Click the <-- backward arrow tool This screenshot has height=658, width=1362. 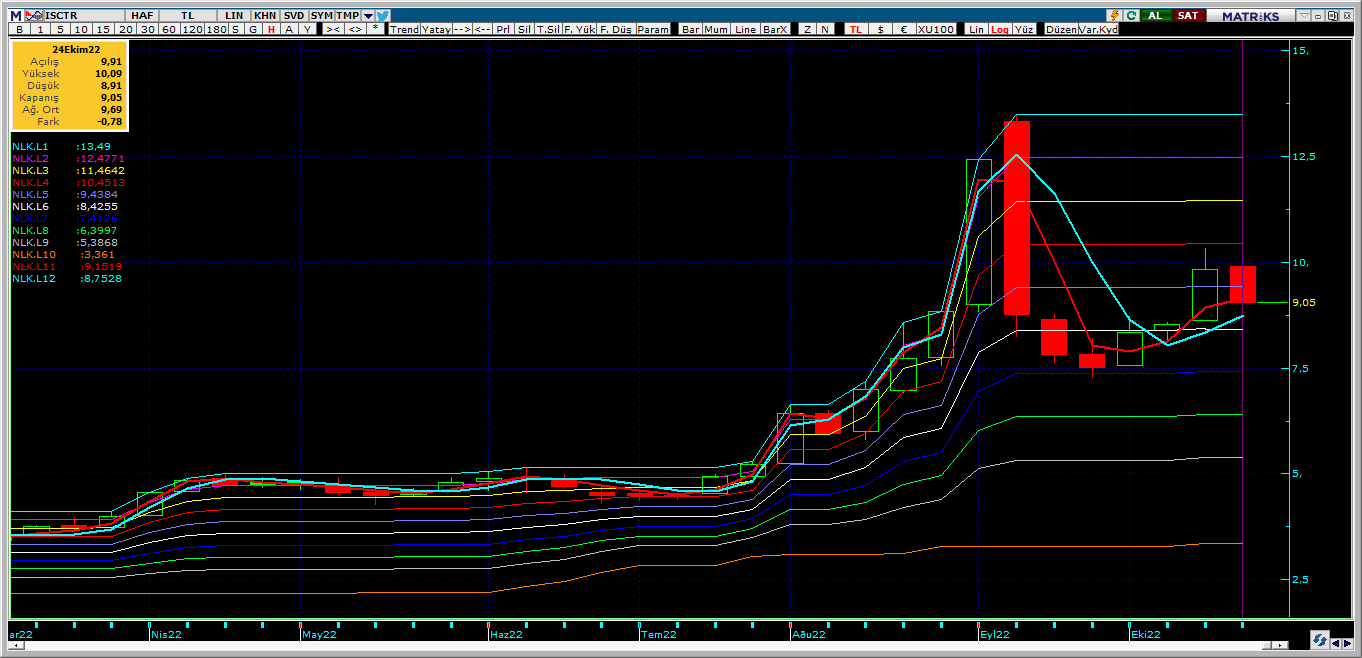[482, 29]
